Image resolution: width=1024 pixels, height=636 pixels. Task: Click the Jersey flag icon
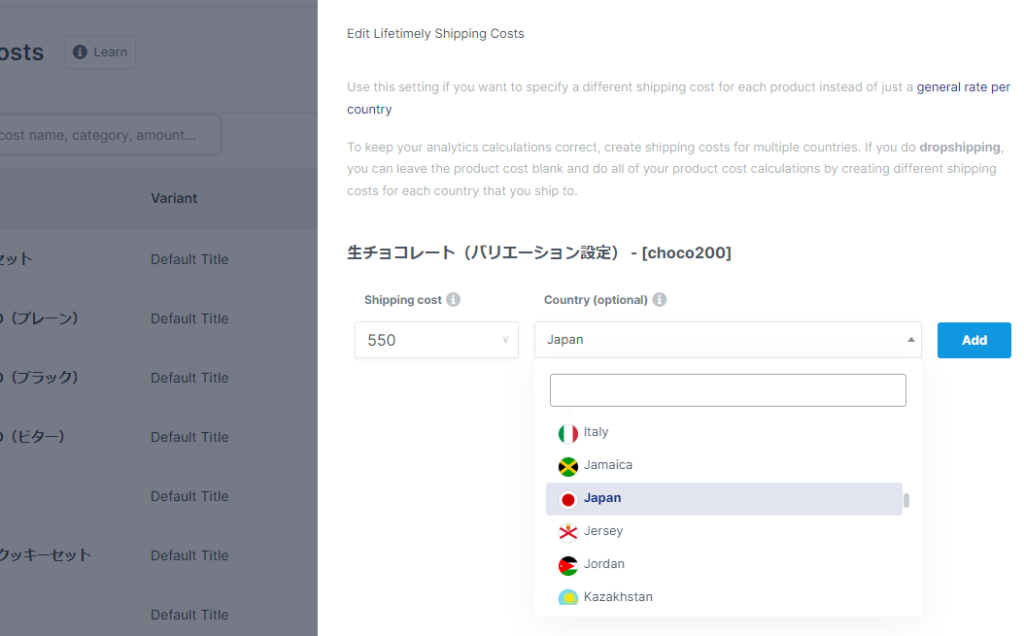point(567,531)
